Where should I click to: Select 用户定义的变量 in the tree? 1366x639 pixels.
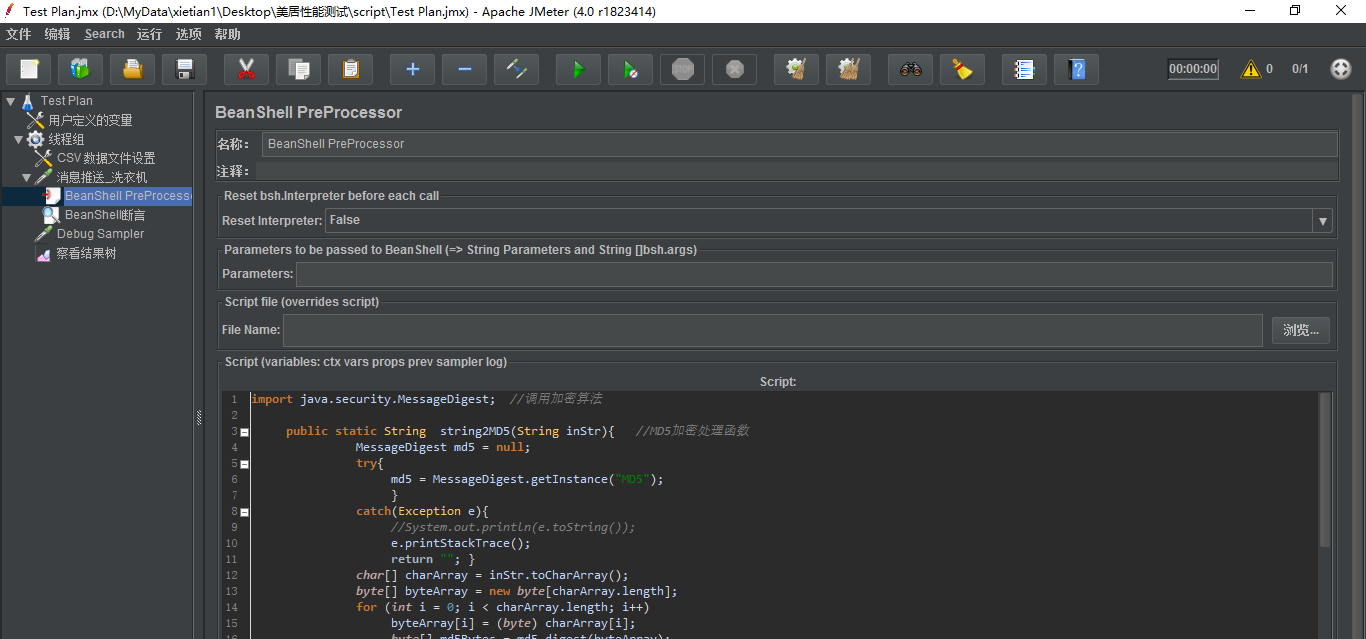[90, 120]
